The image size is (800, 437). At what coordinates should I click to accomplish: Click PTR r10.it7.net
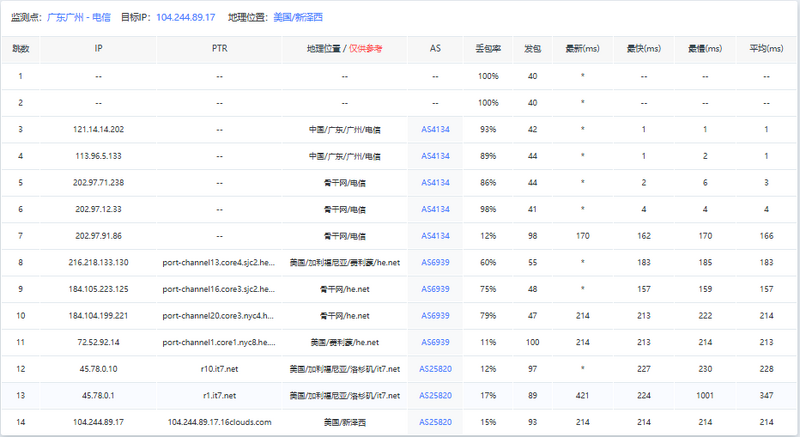[219, 369]
